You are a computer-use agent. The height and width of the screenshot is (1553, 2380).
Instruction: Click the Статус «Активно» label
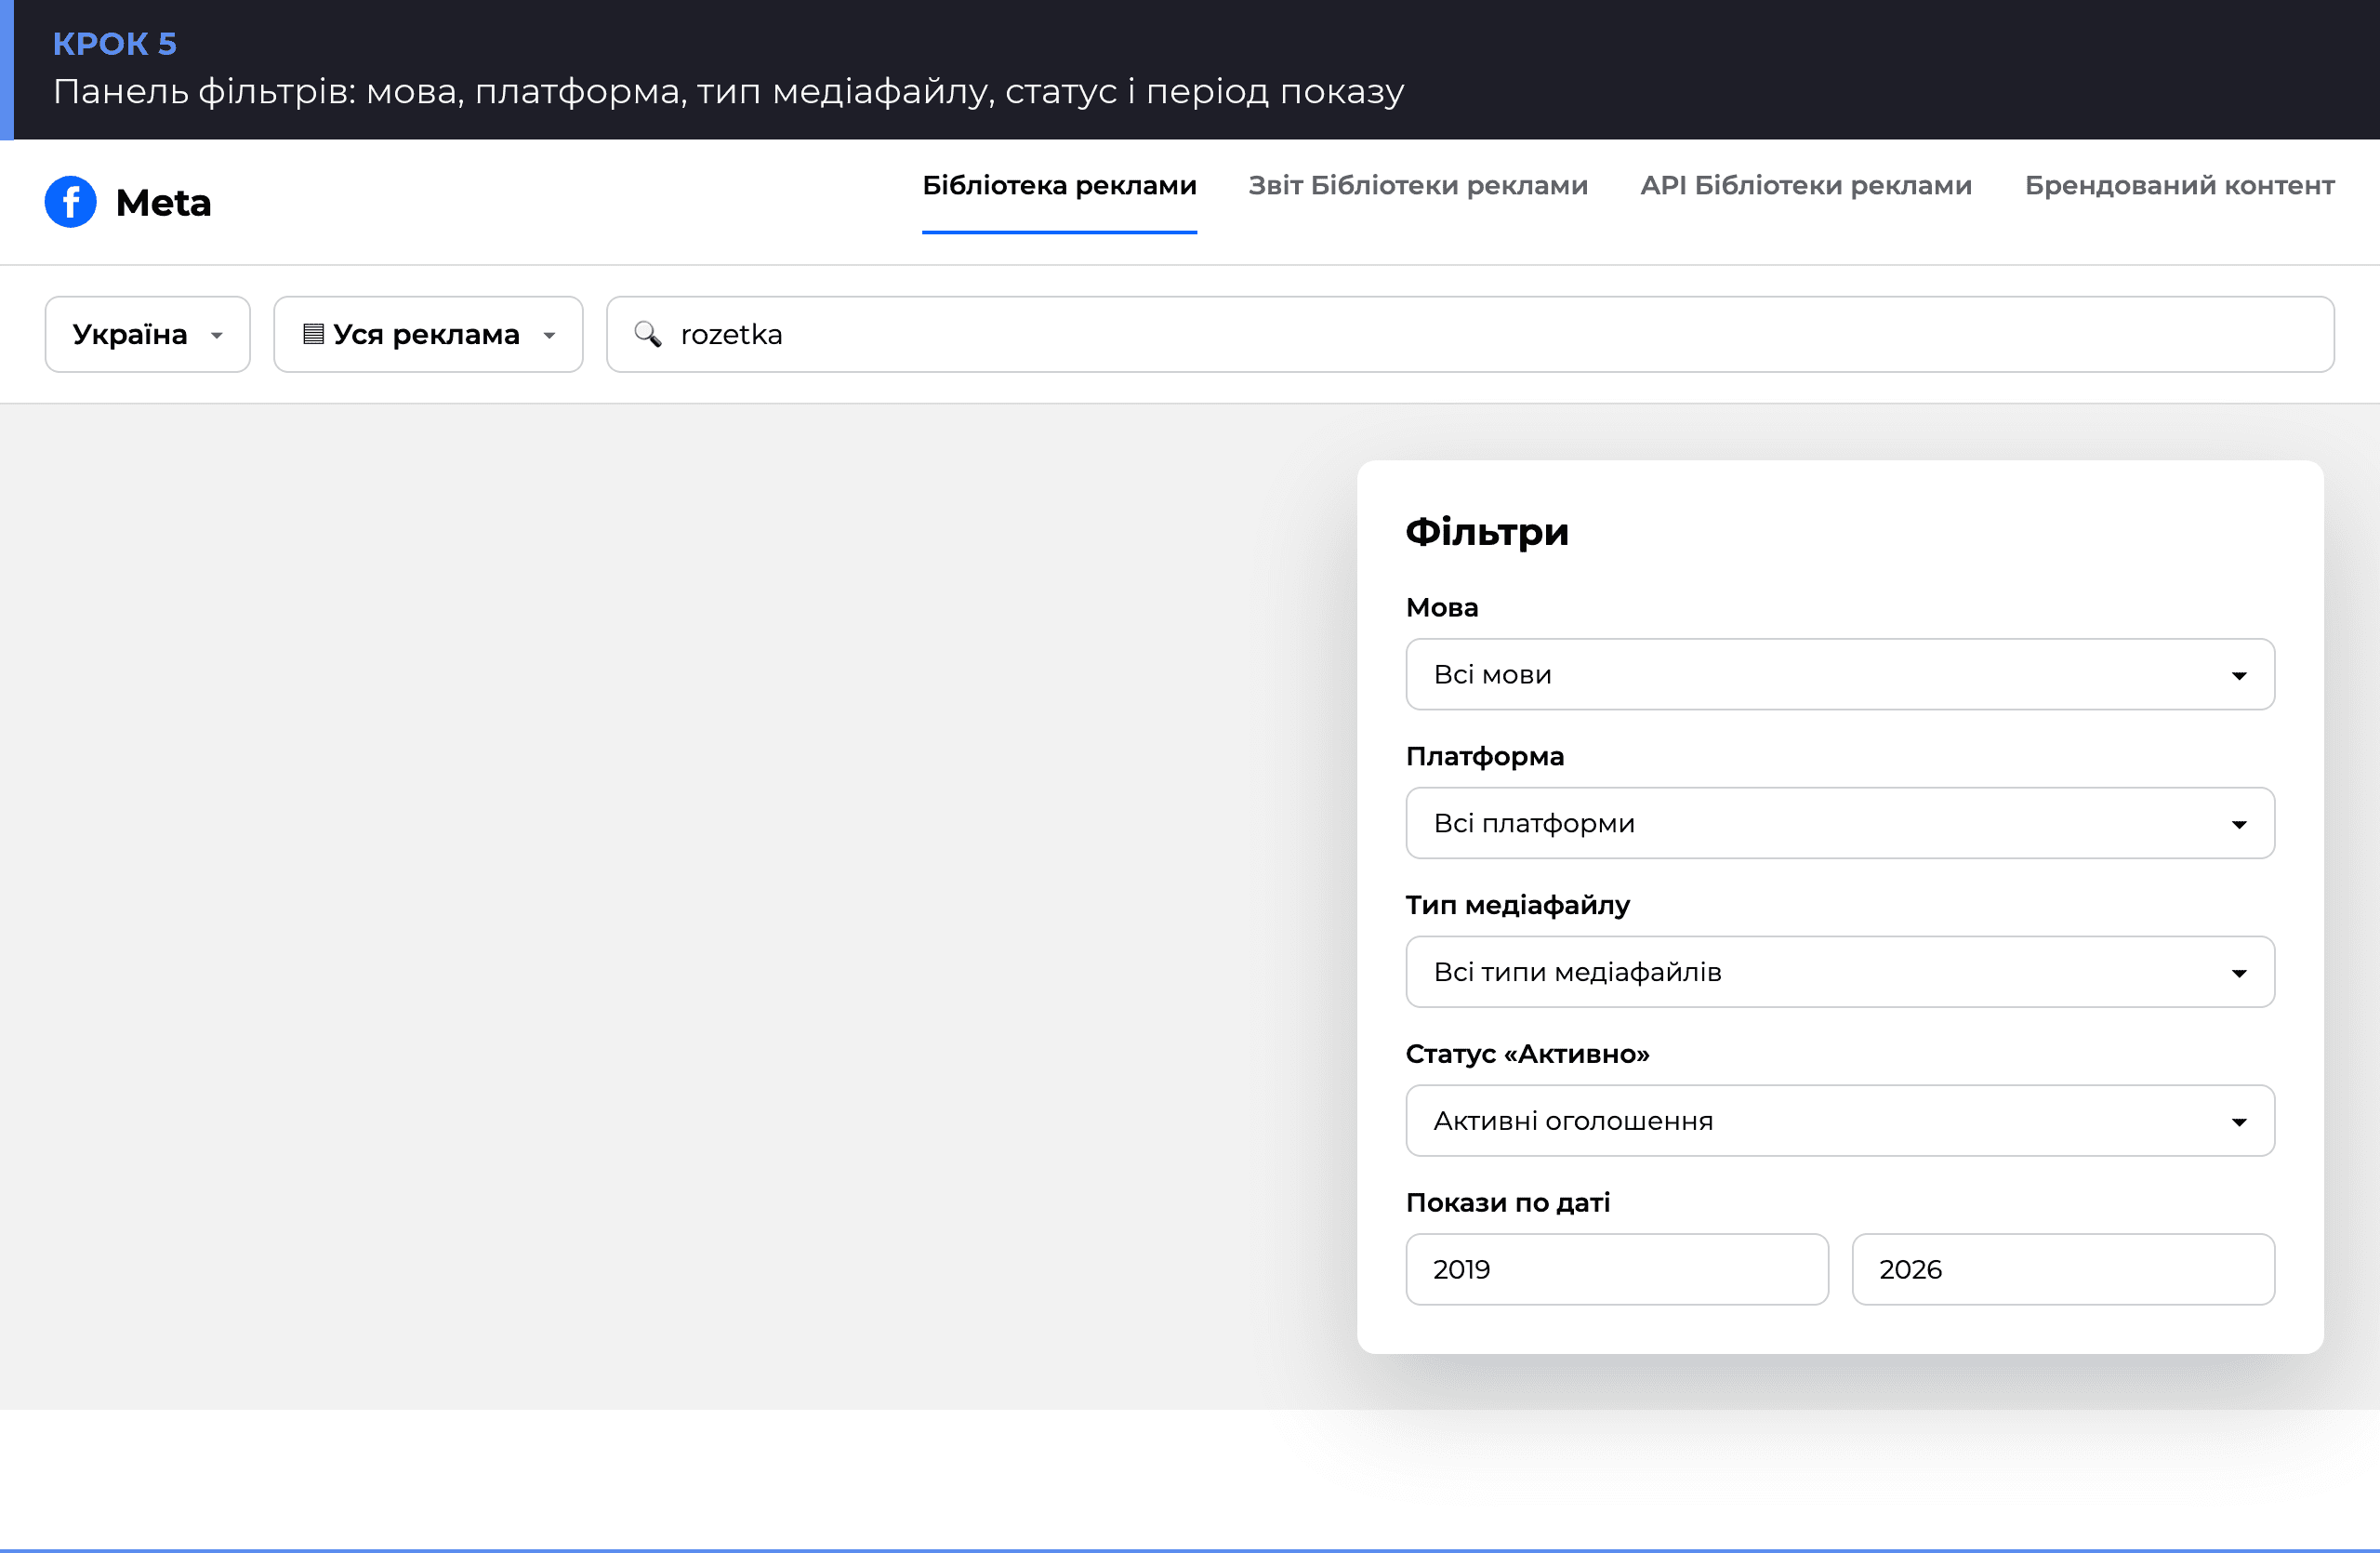tap(1528, 1054)
